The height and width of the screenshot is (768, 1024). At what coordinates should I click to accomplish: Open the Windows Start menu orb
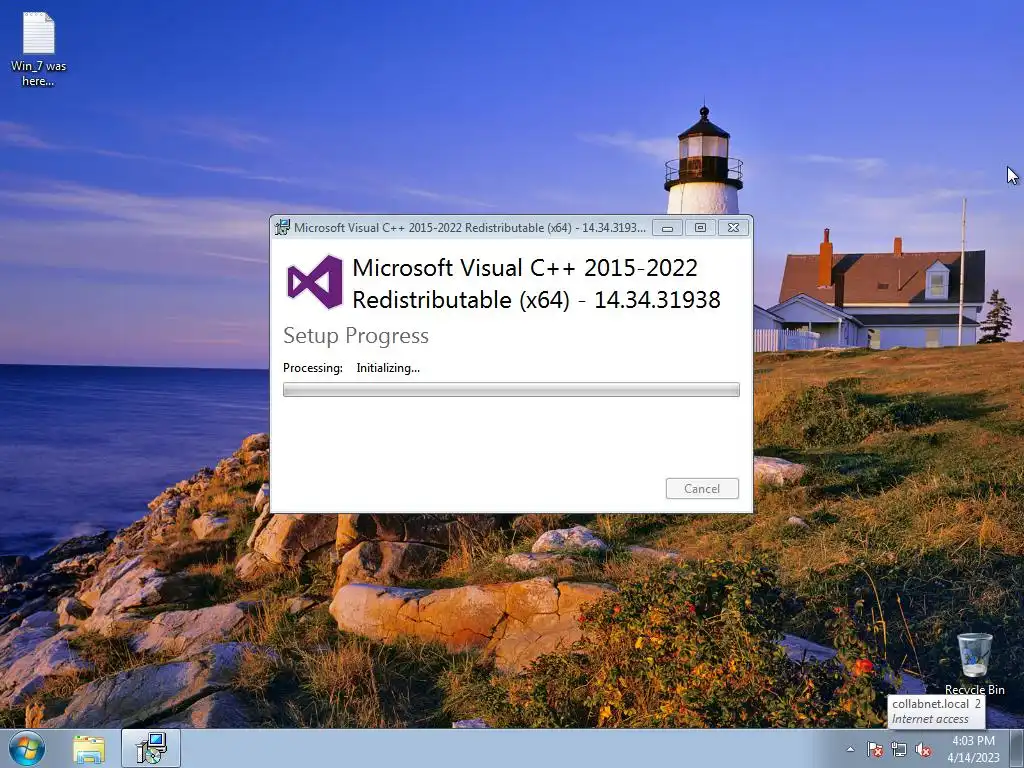[x=27, y=748]
